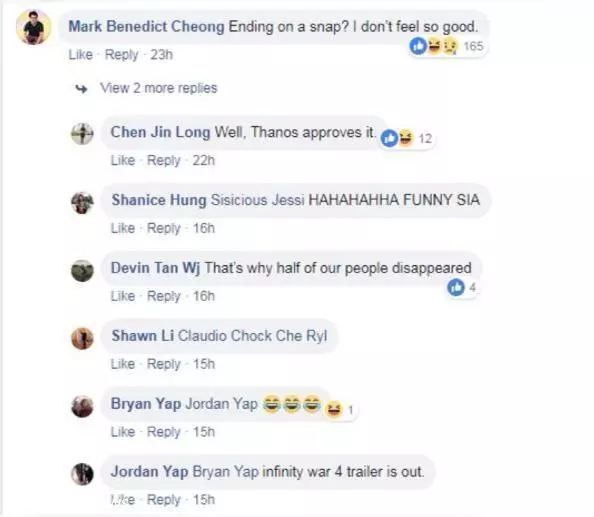Open Chen Jin Long's avatar
The height and width of the screenshot is (517, 594).
click(82, 134)
